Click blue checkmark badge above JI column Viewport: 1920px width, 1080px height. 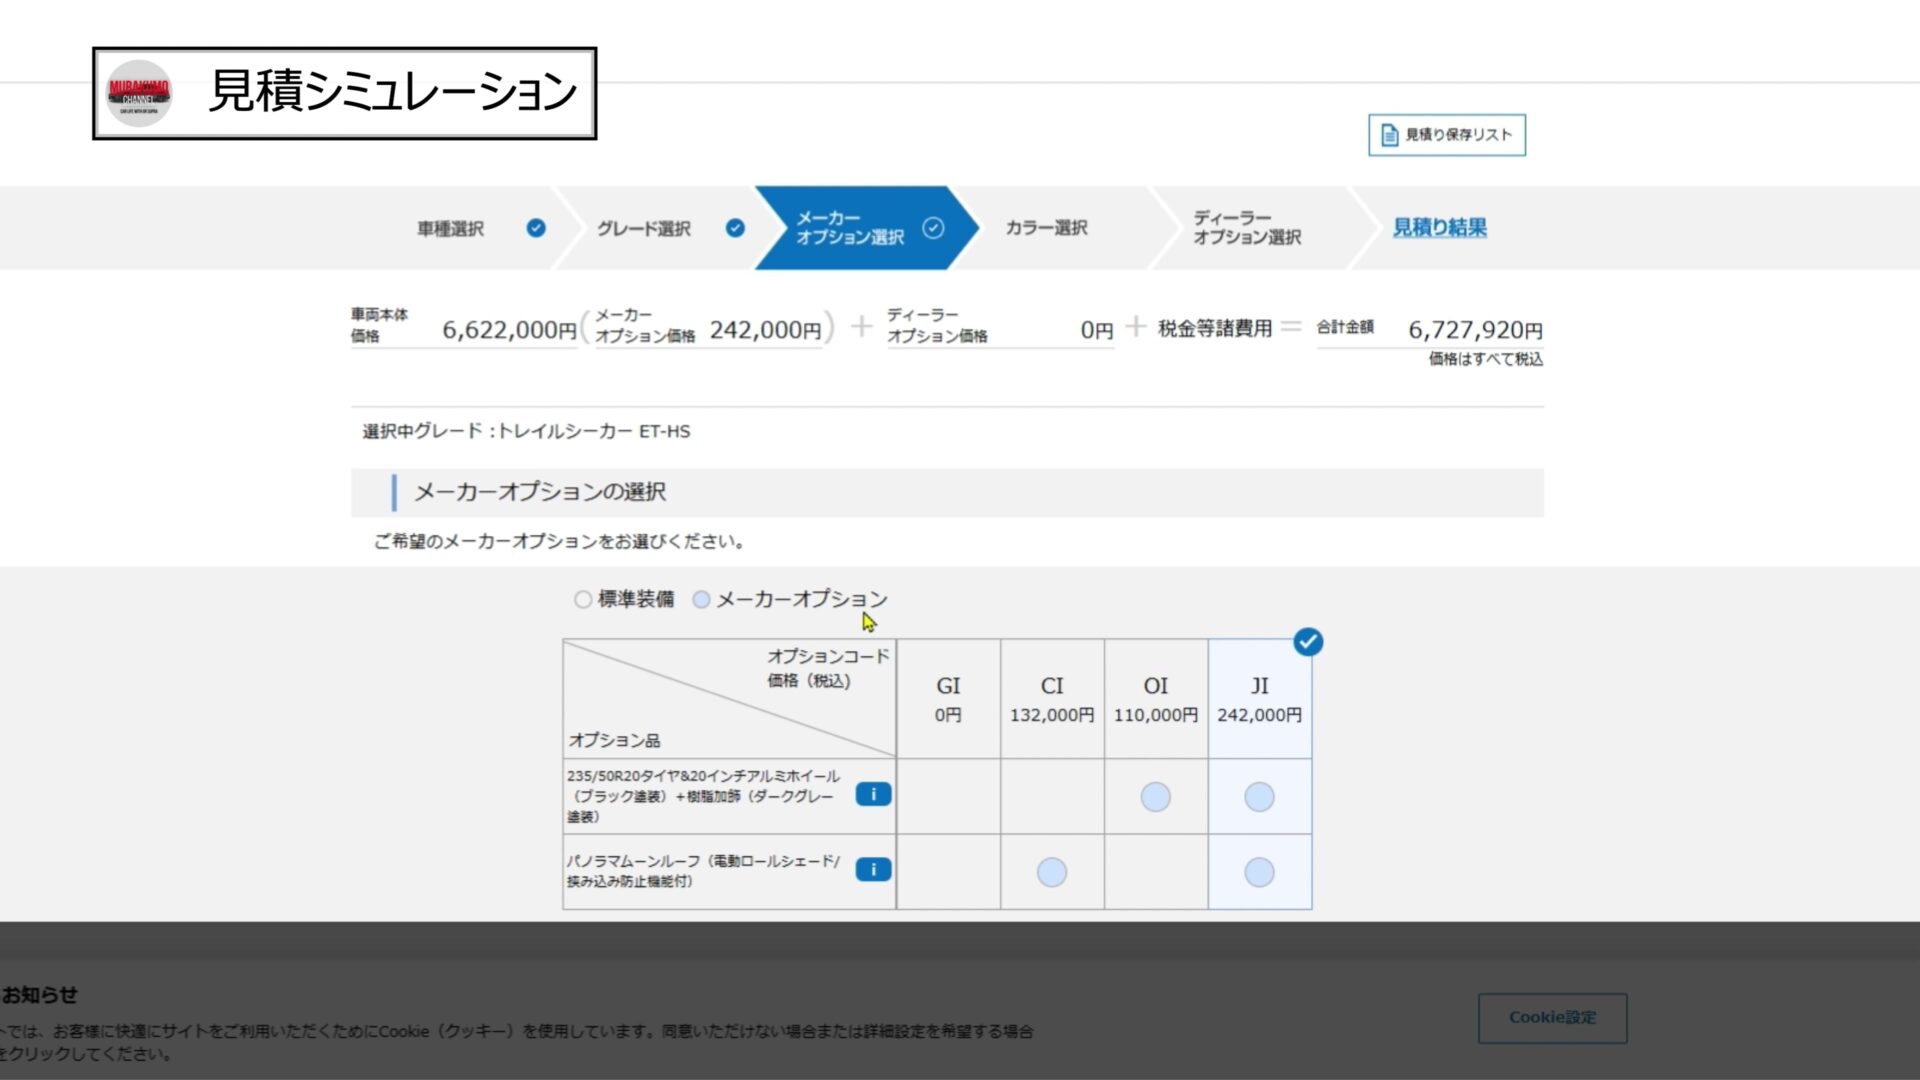tap(1308, 642)
